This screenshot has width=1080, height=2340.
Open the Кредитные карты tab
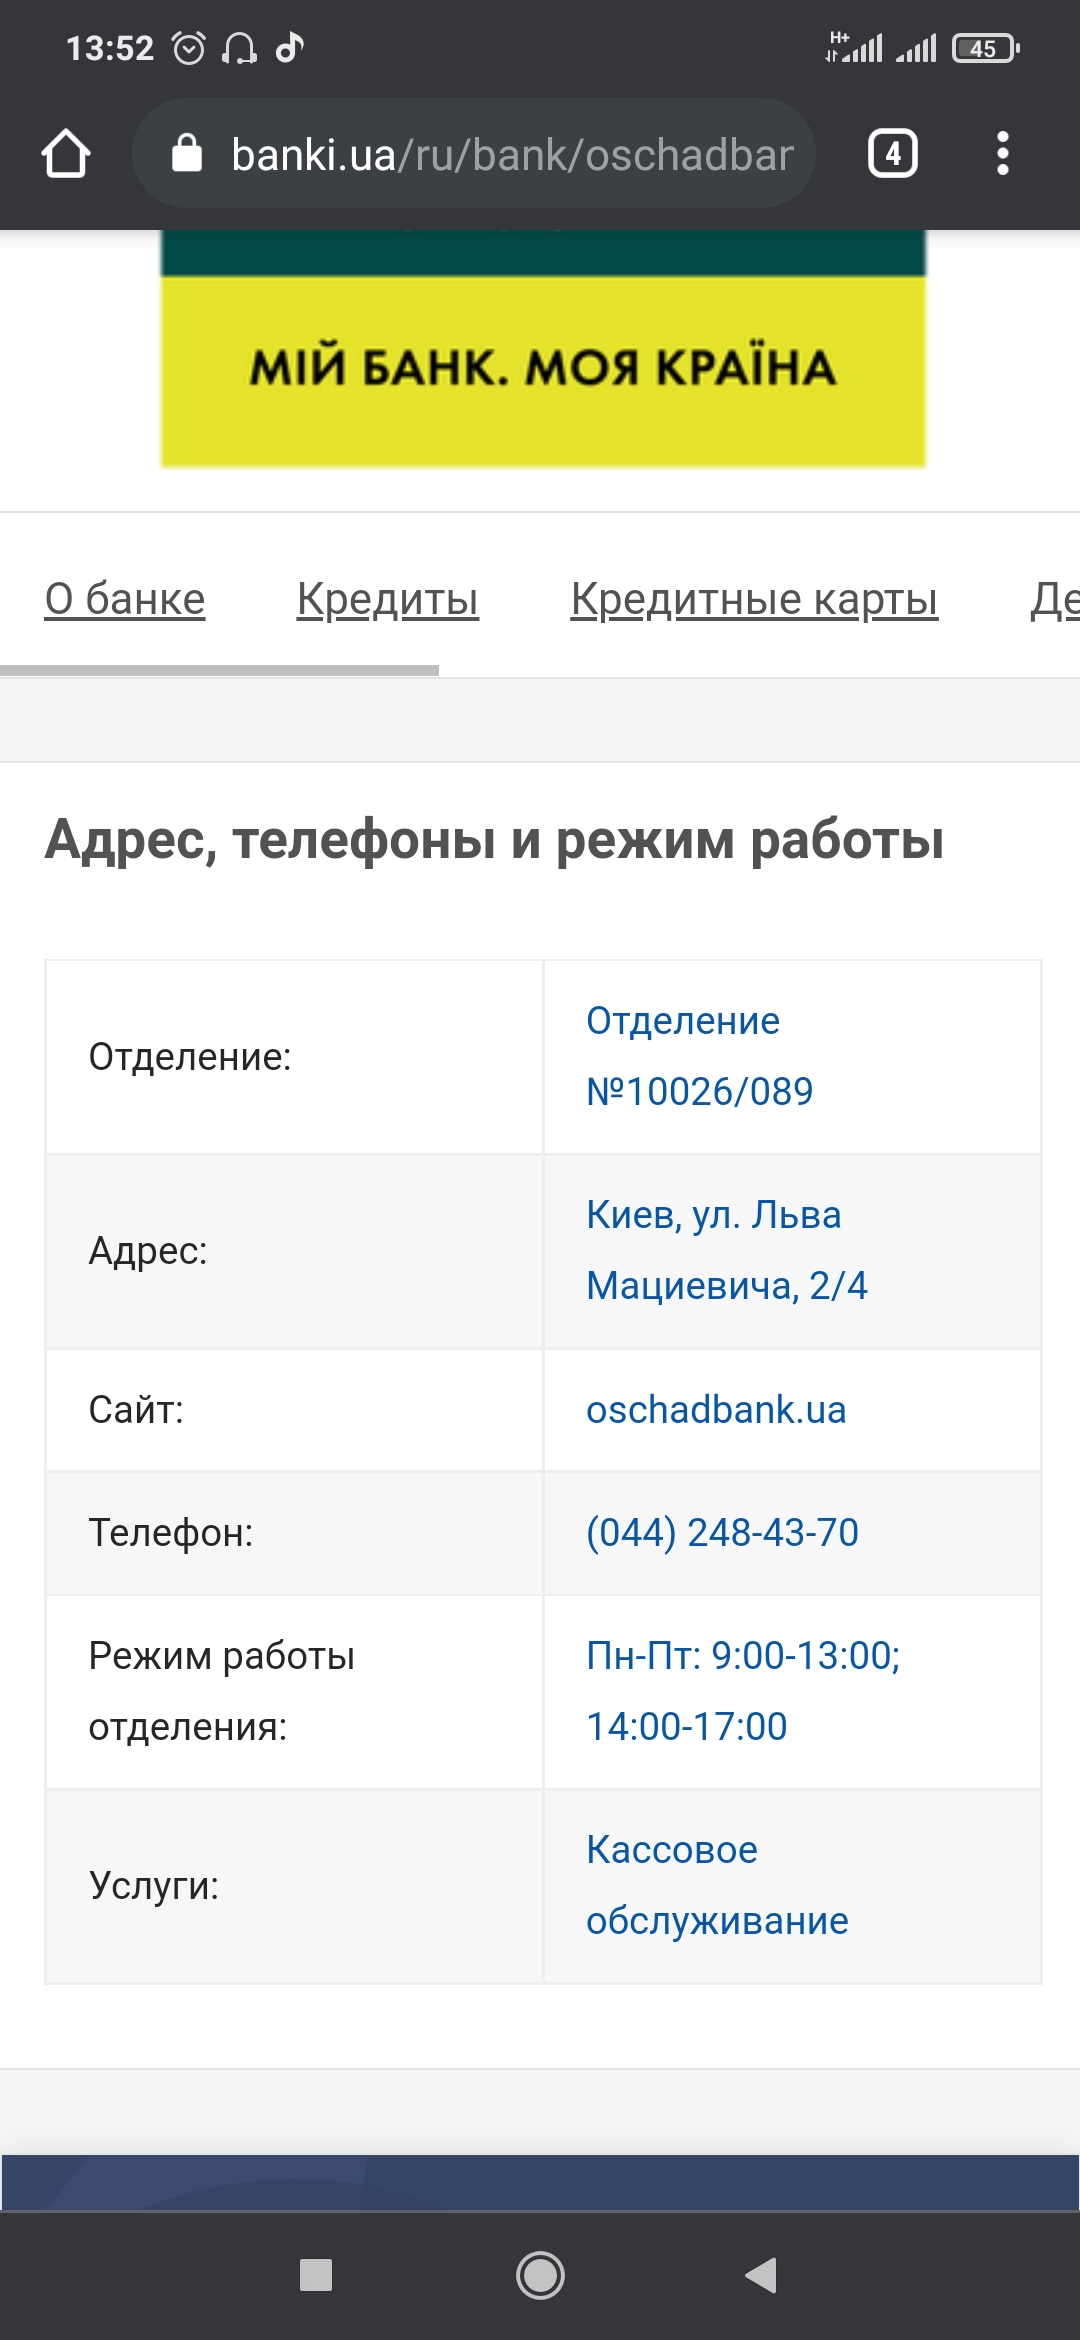click(x=754, y=599)
